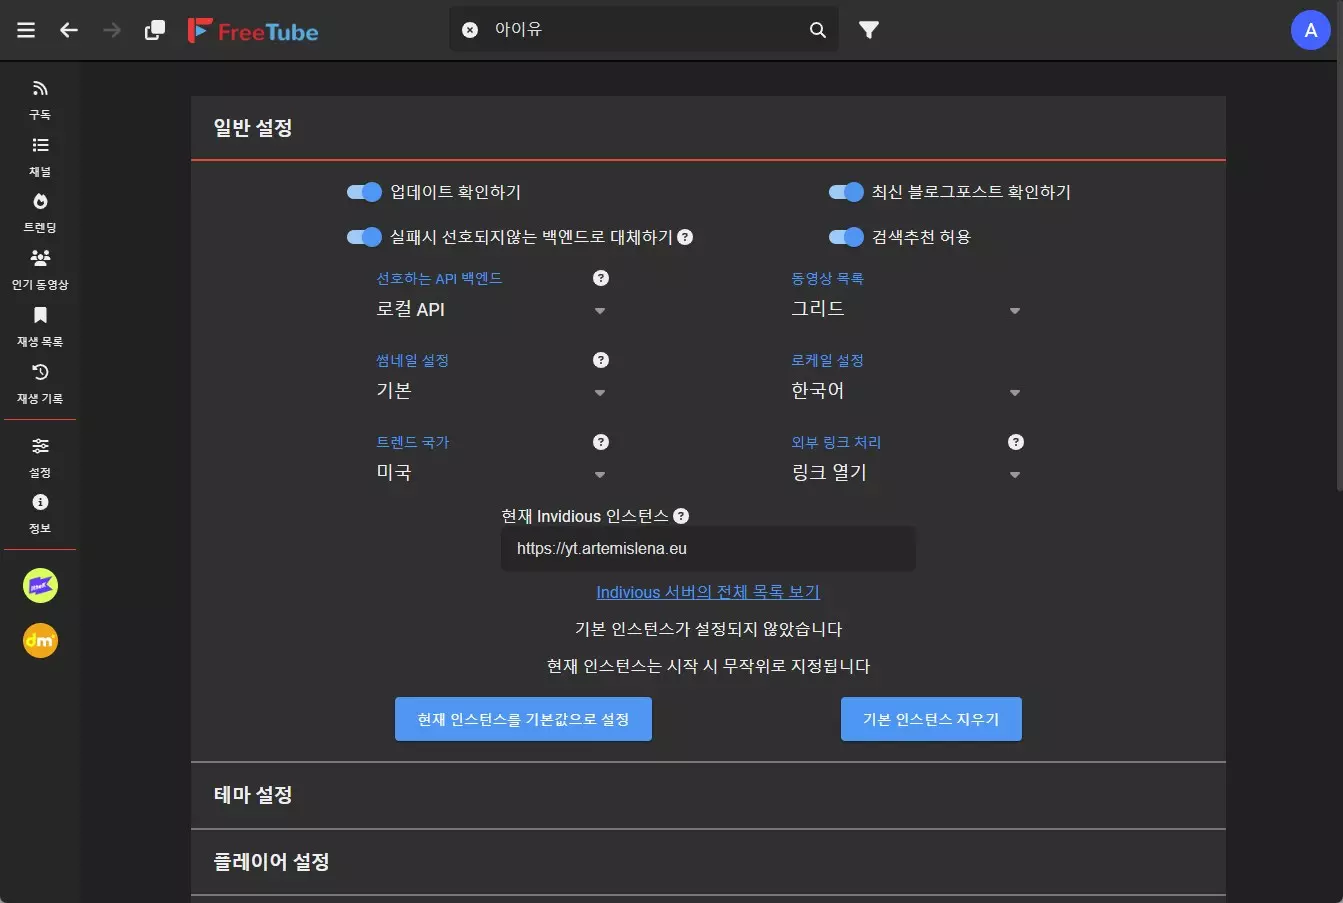Click 현재 인스턴스는 시작 시 무작위로 지정됩니다 text
Image resolution: width=1343 pixels, height=903 pixels.
[x=708, y=666]
